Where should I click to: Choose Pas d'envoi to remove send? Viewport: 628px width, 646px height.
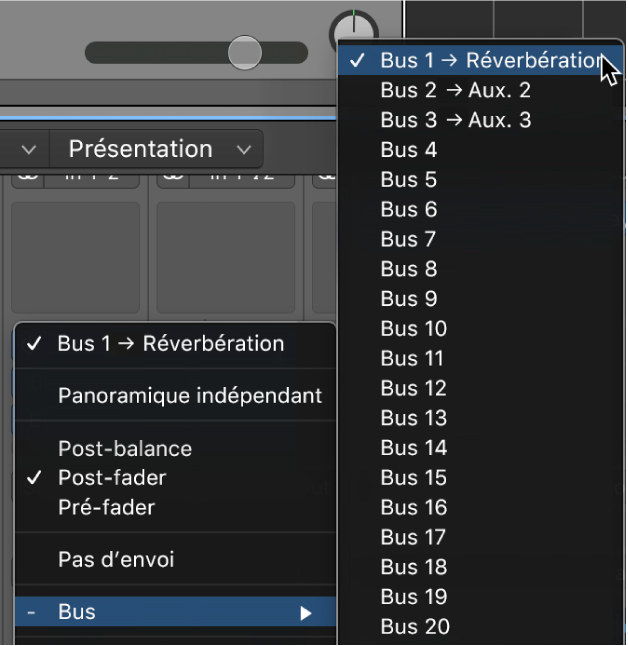coord(116,559)
